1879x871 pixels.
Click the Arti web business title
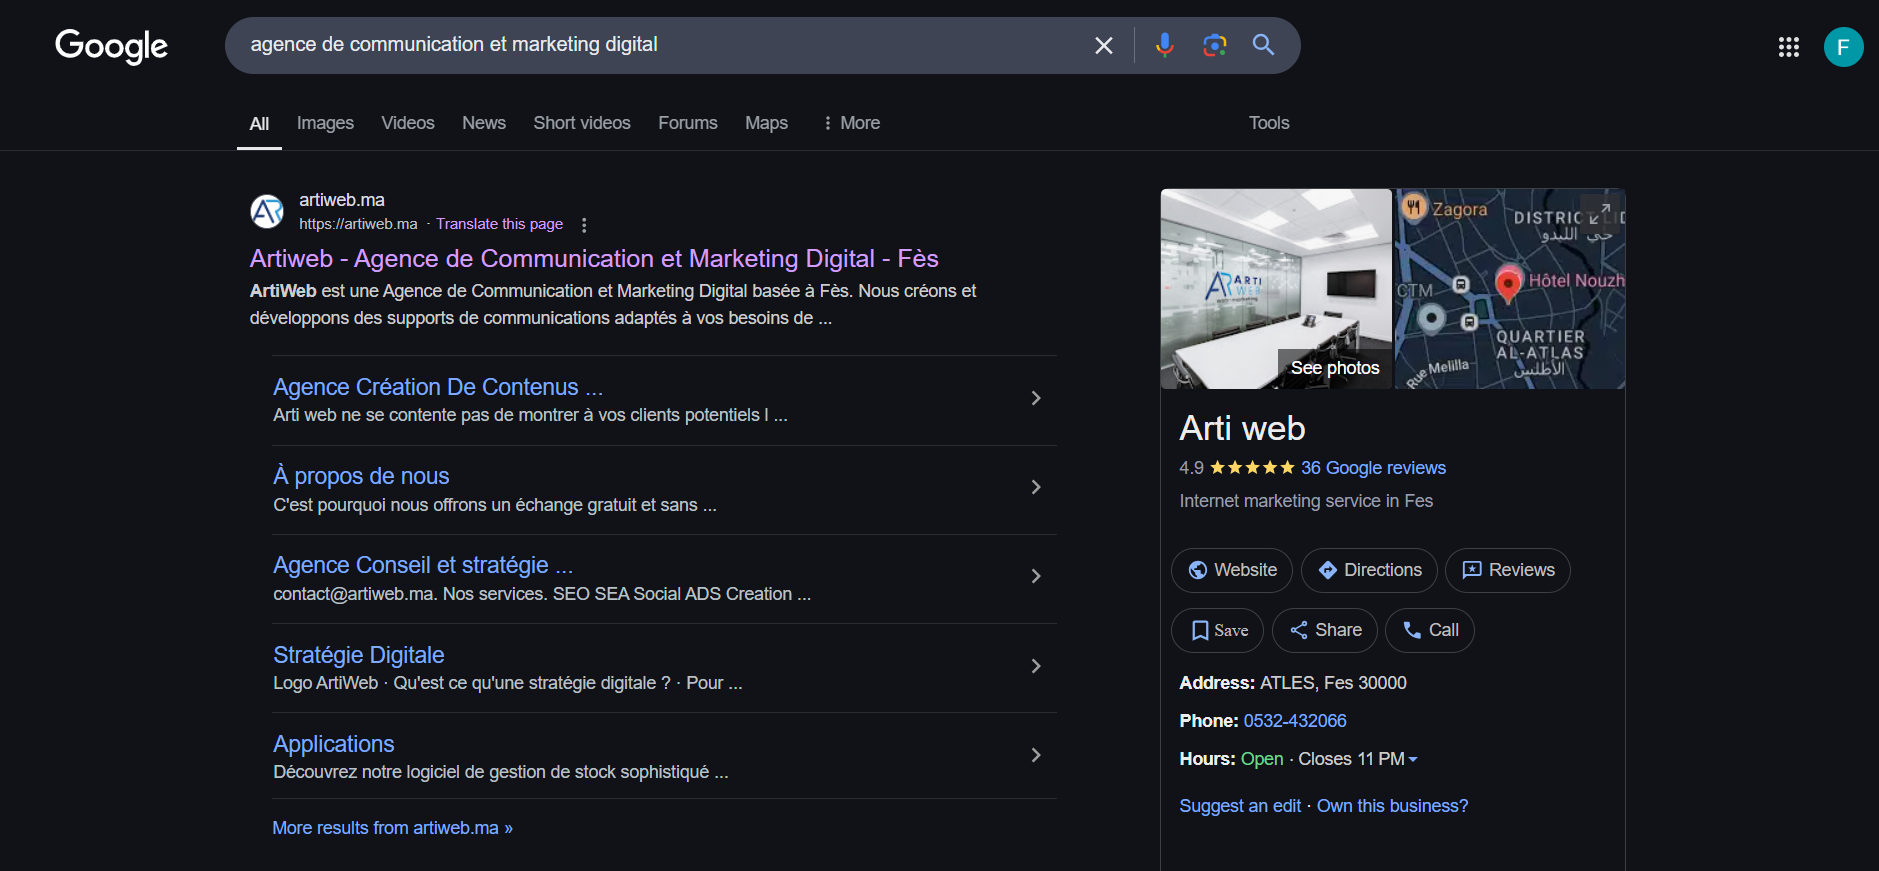(x=1242, y=428)
